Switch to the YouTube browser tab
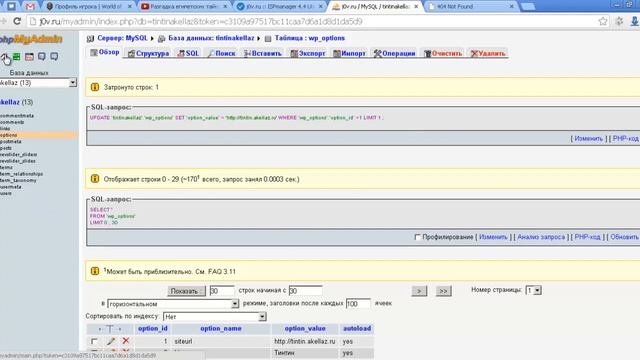 tap(184, 7)
